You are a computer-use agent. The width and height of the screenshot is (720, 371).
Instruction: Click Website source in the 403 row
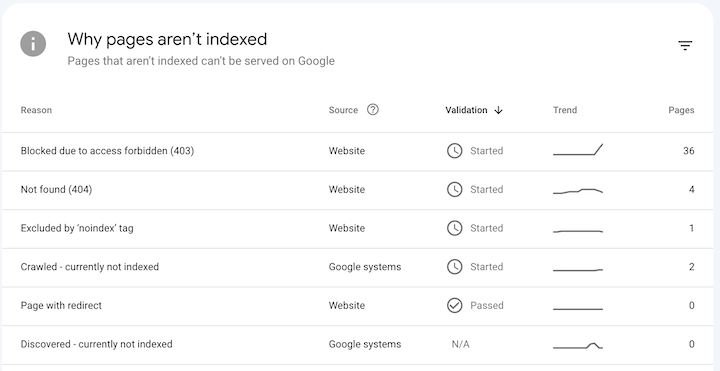click(347, 151)
